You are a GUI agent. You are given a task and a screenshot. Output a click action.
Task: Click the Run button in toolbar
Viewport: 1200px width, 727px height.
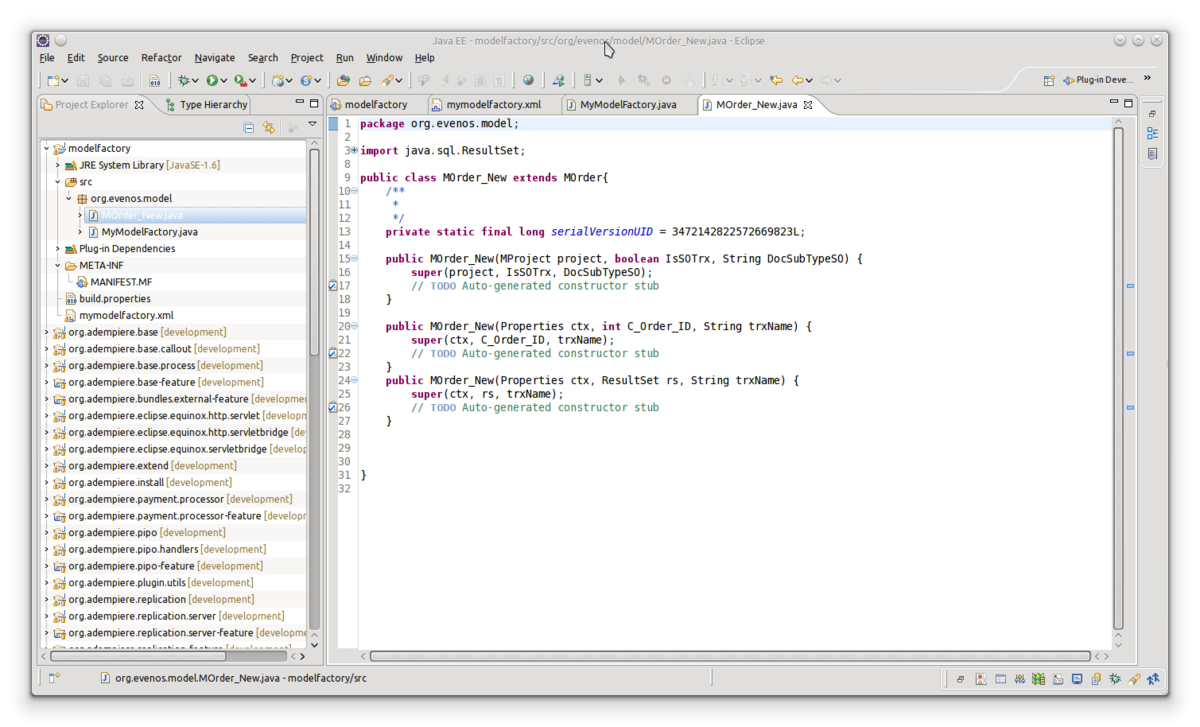pos(212,80)
